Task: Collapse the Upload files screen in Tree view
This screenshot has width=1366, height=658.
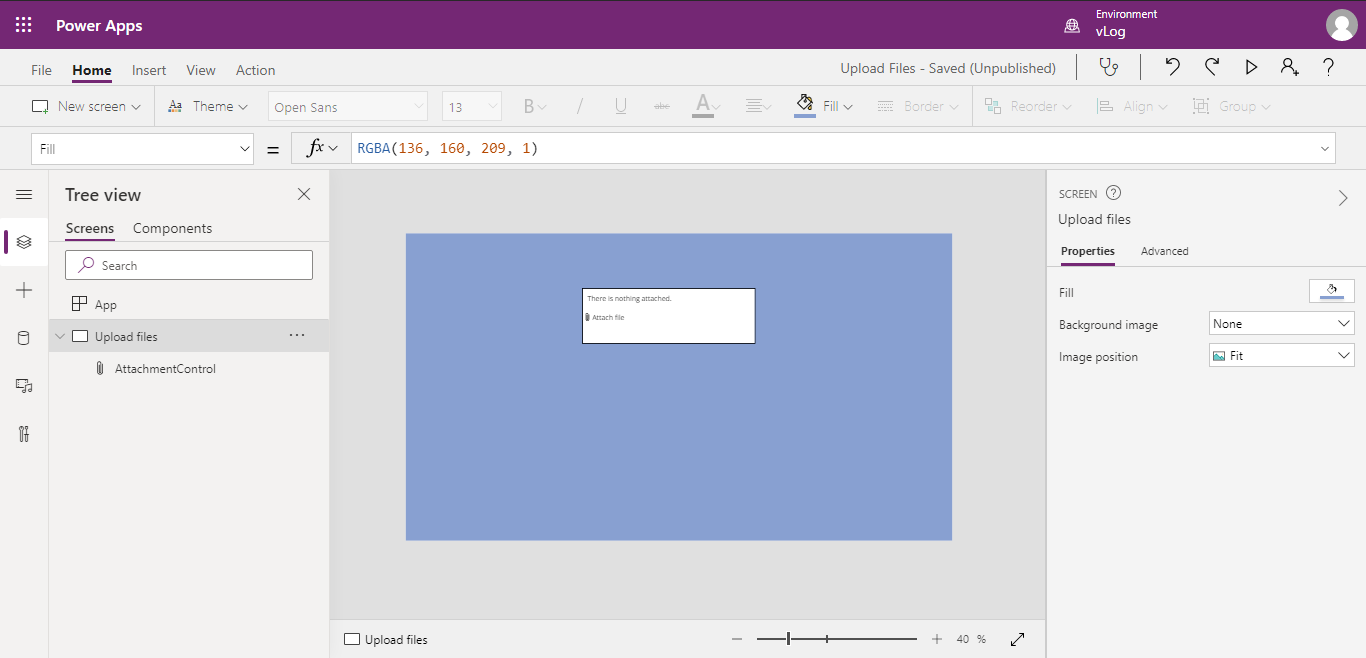Action: (x=59, y=336)
